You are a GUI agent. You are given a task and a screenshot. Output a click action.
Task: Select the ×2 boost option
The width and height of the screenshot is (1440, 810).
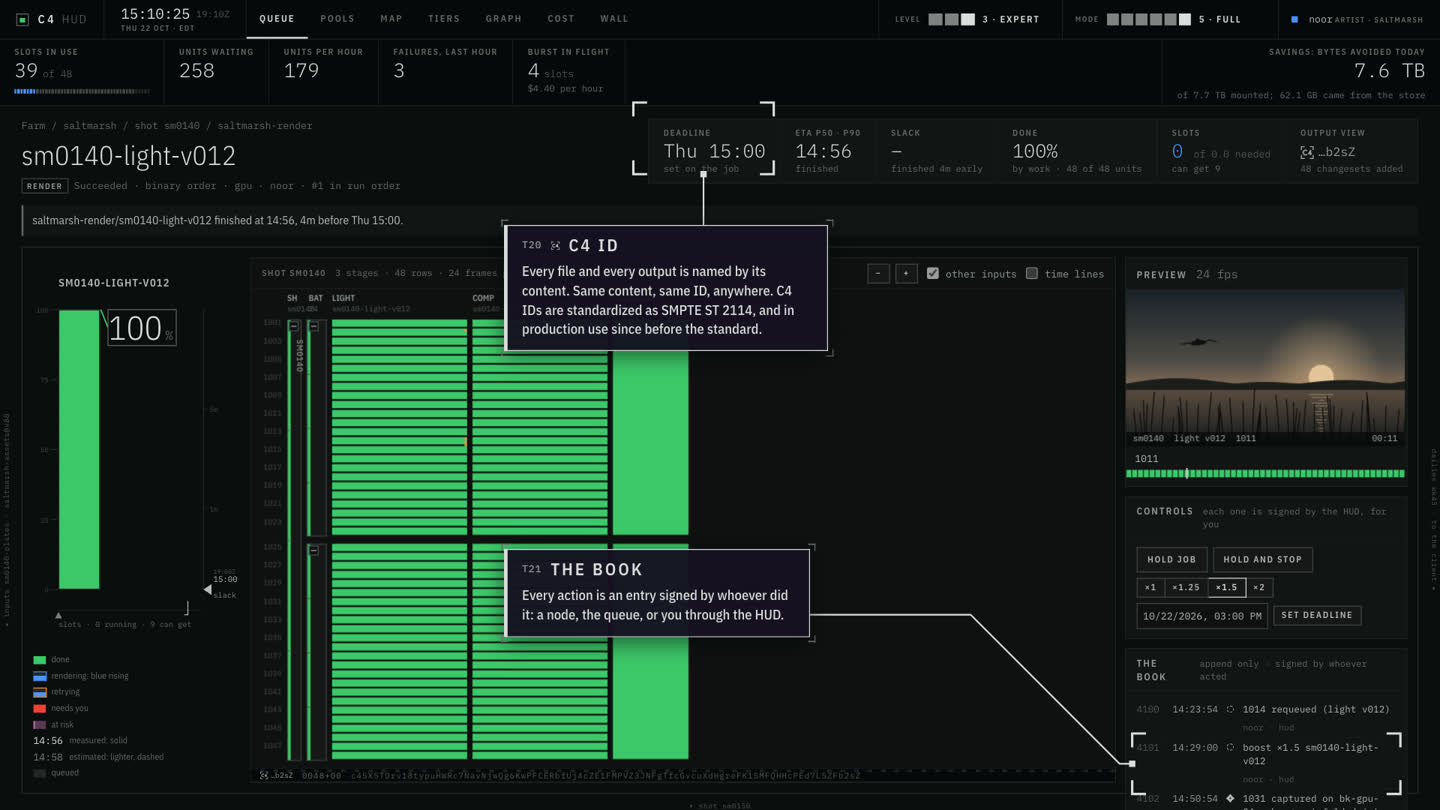click(x=1259, y=587)
